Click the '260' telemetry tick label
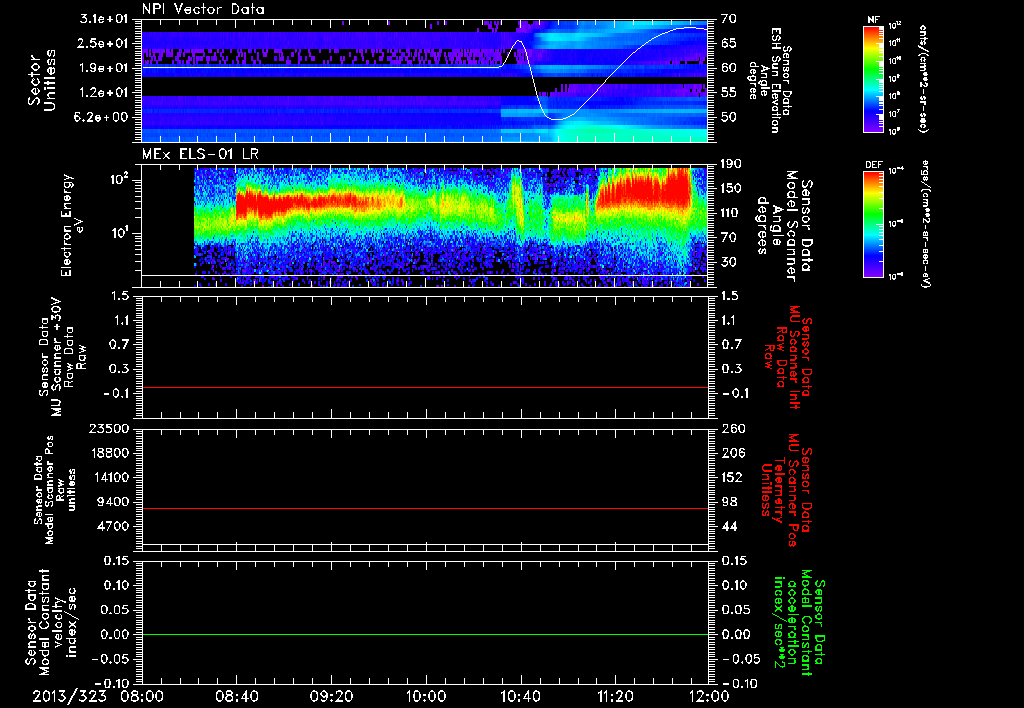 [x=733, y=428]
